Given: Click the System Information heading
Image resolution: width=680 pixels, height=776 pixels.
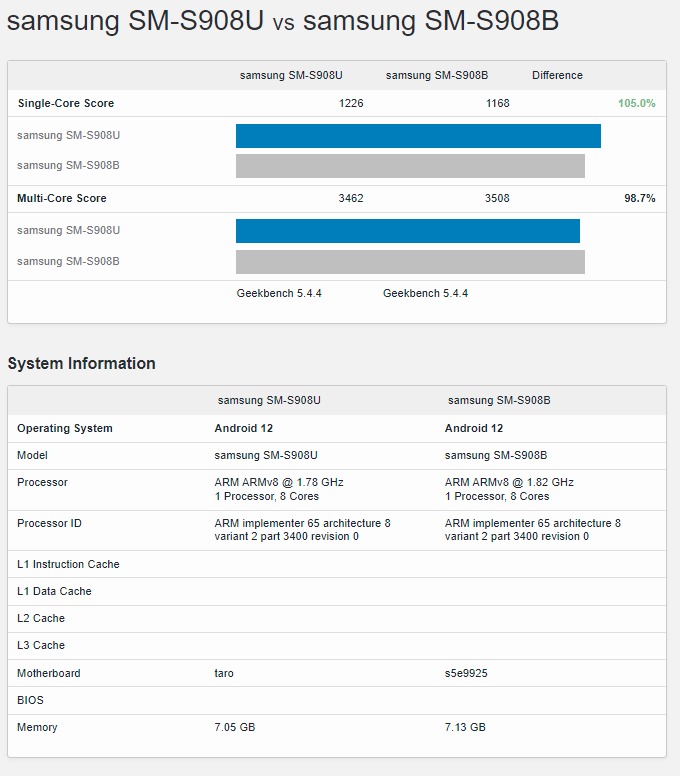Looking at the screenshot, I should pyautogui.click(x=82, y=364).
